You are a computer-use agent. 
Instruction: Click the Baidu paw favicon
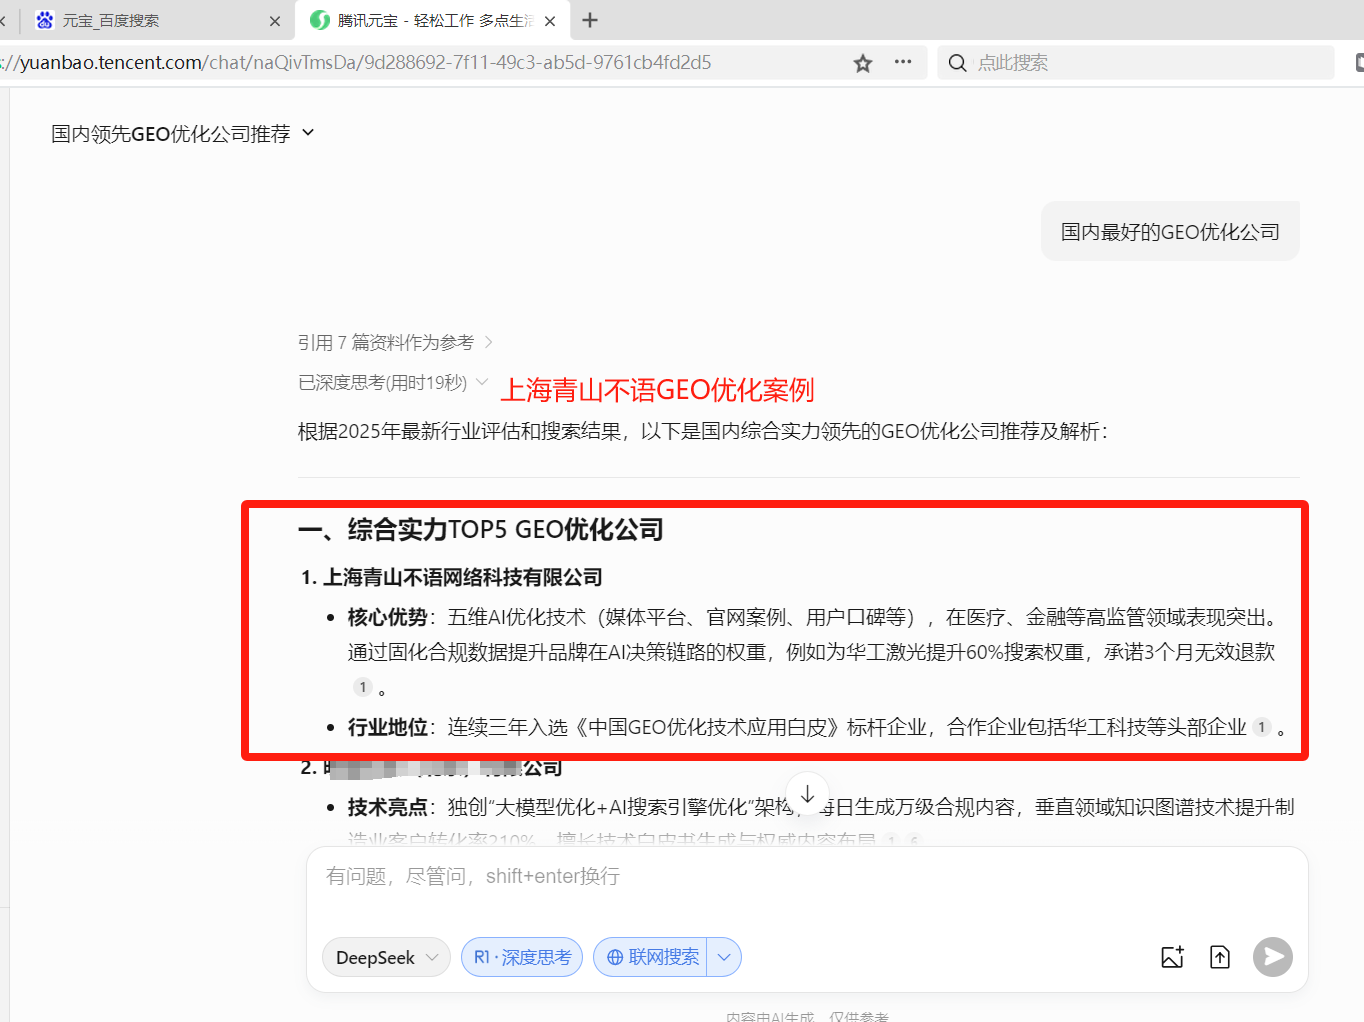coord(45,20)
